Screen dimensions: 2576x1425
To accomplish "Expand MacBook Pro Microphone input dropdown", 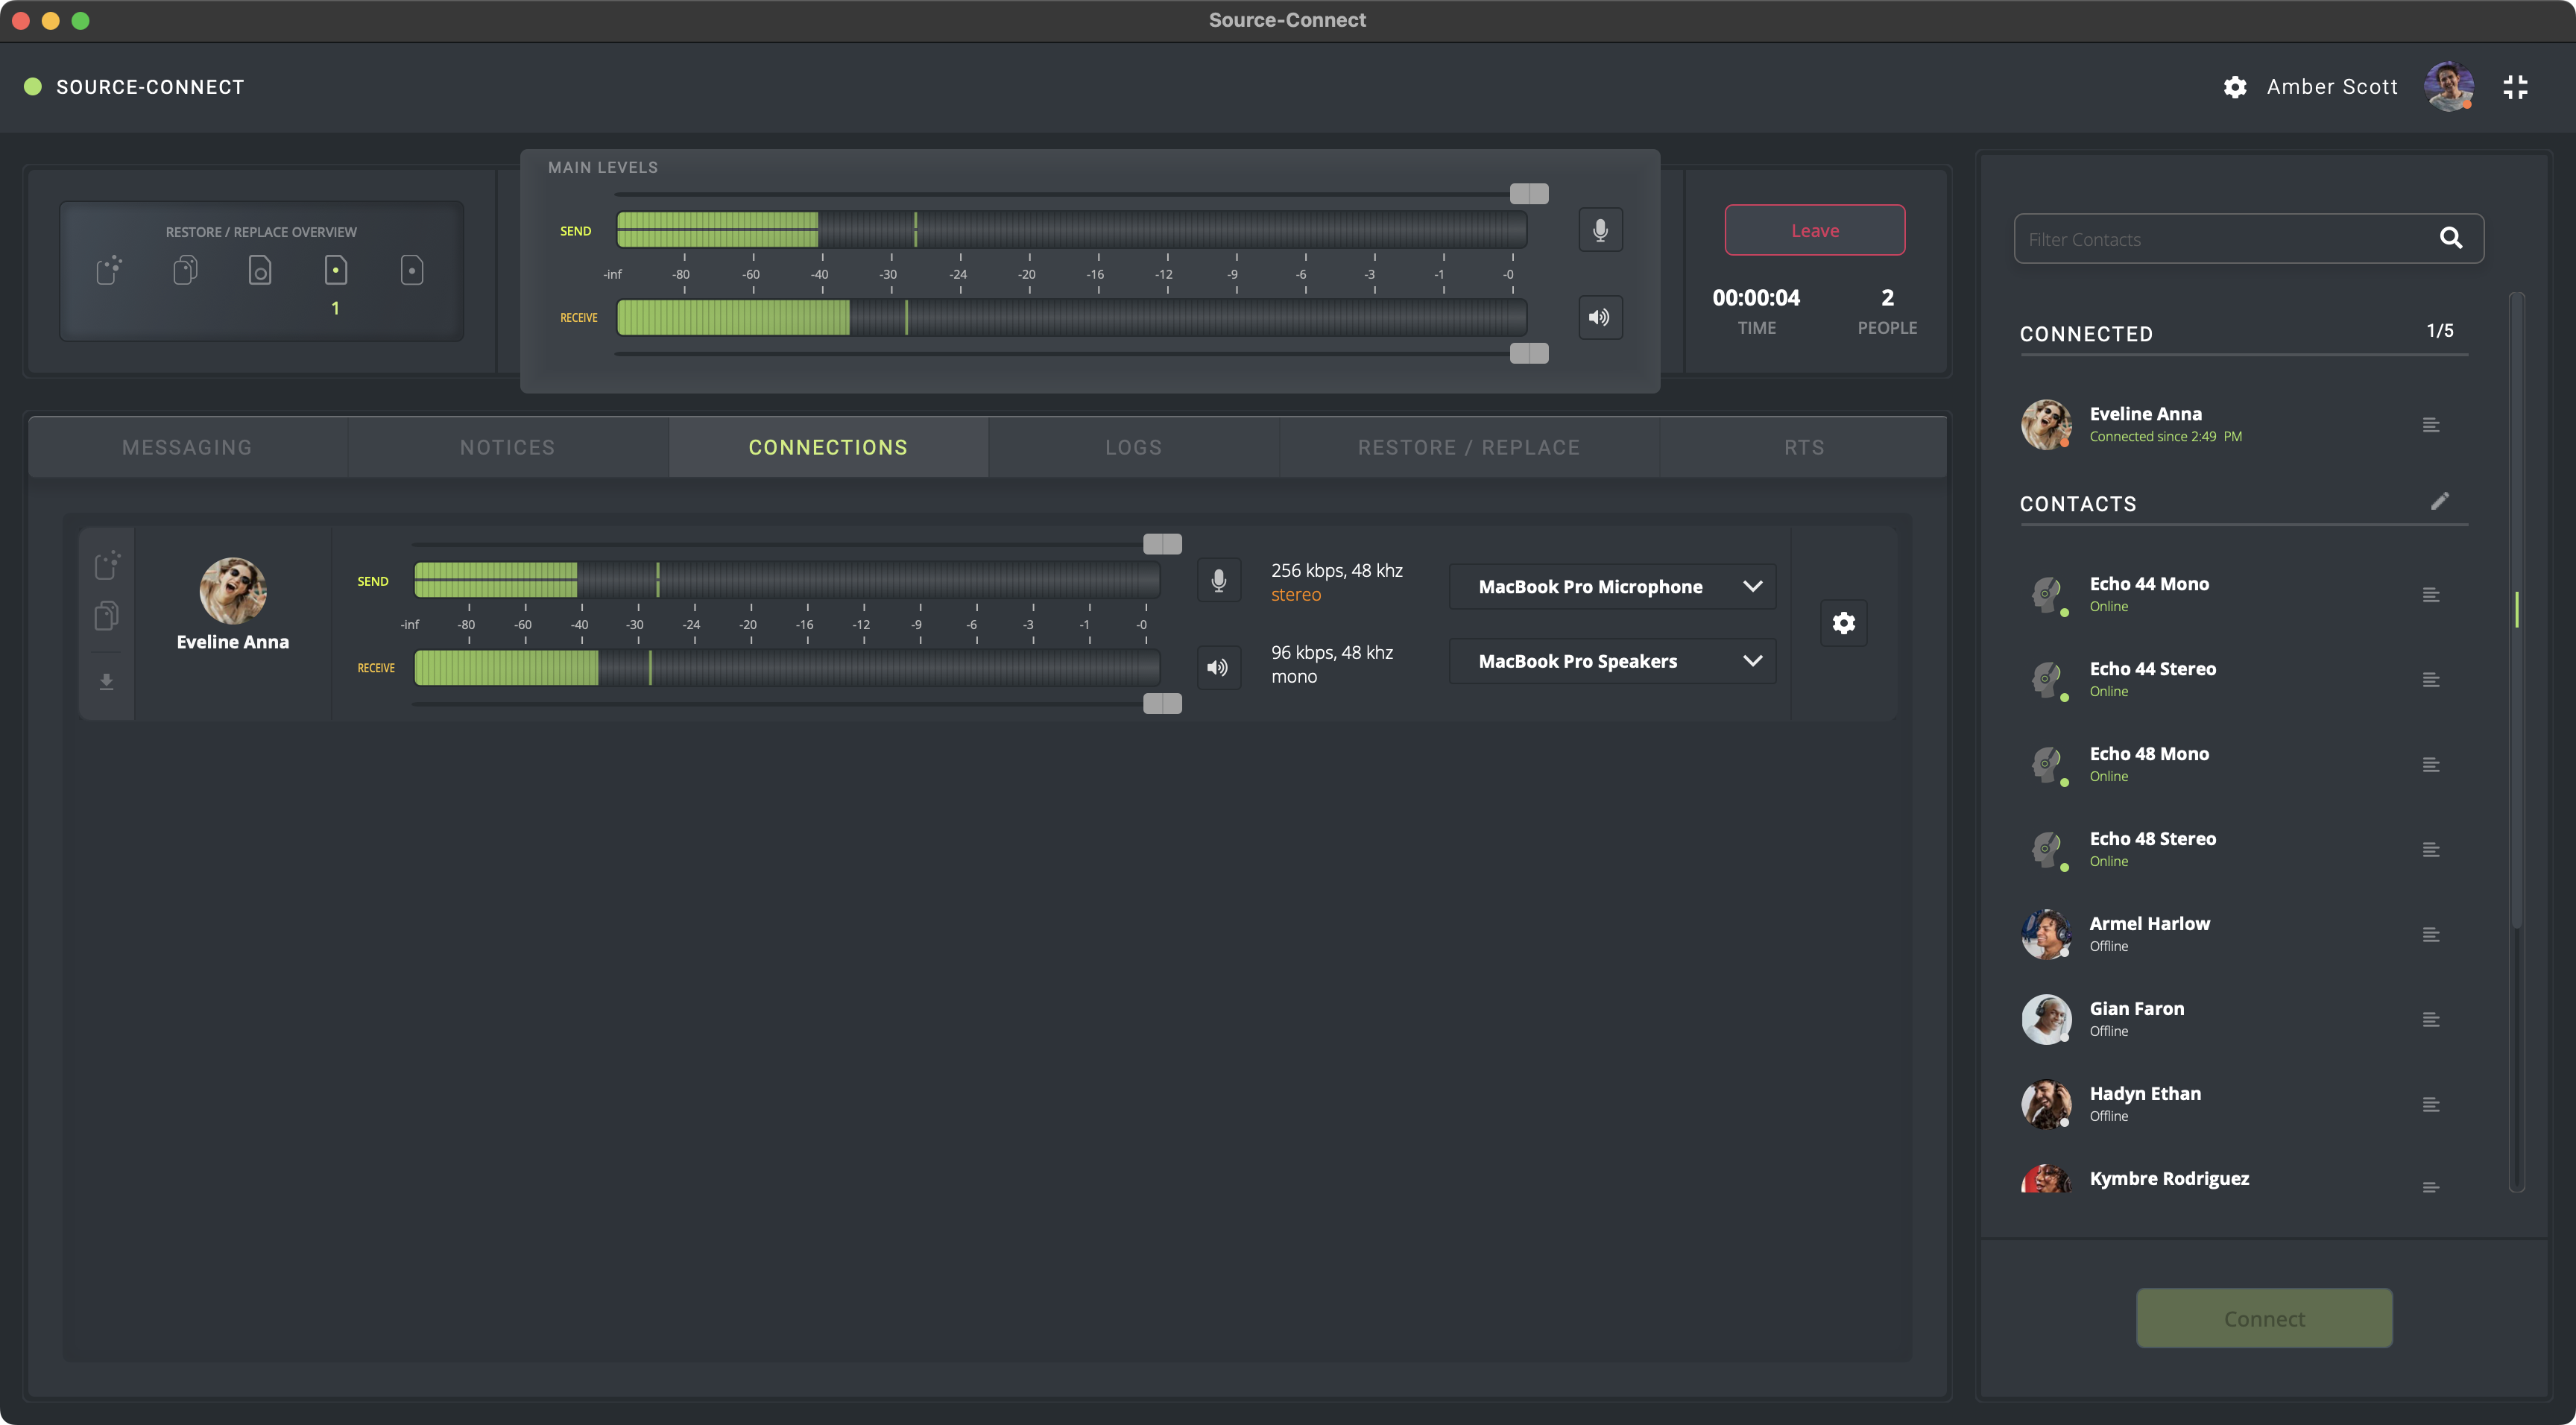I will coord(1612,587).
